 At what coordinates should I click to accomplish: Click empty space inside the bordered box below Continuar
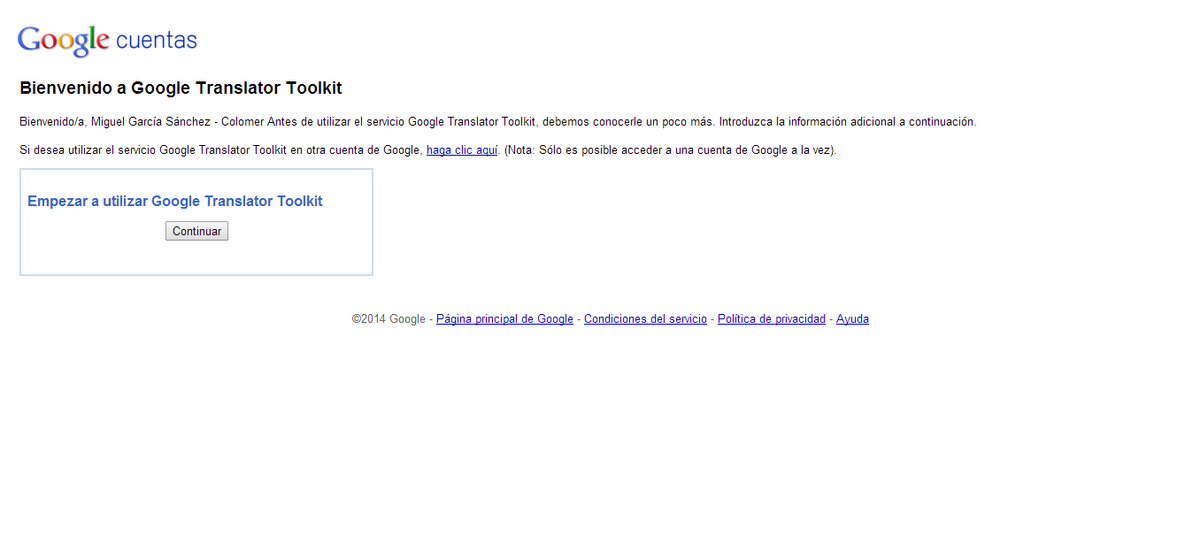coord(196,257)
